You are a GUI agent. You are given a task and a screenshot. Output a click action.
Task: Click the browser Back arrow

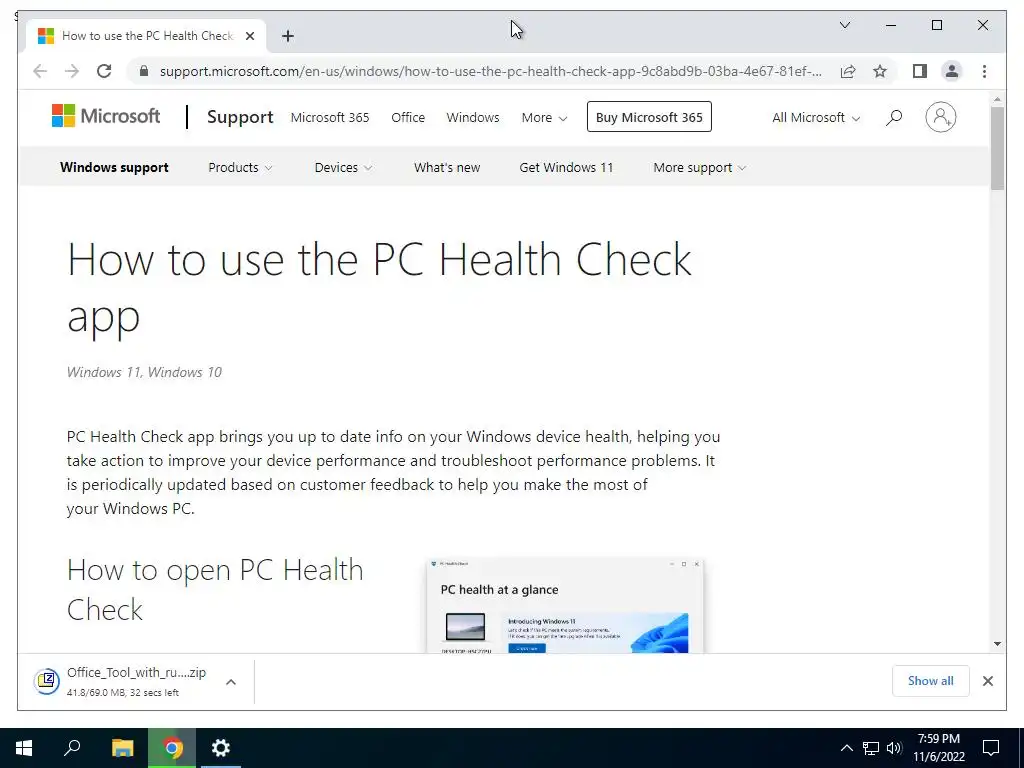(40, 71)
